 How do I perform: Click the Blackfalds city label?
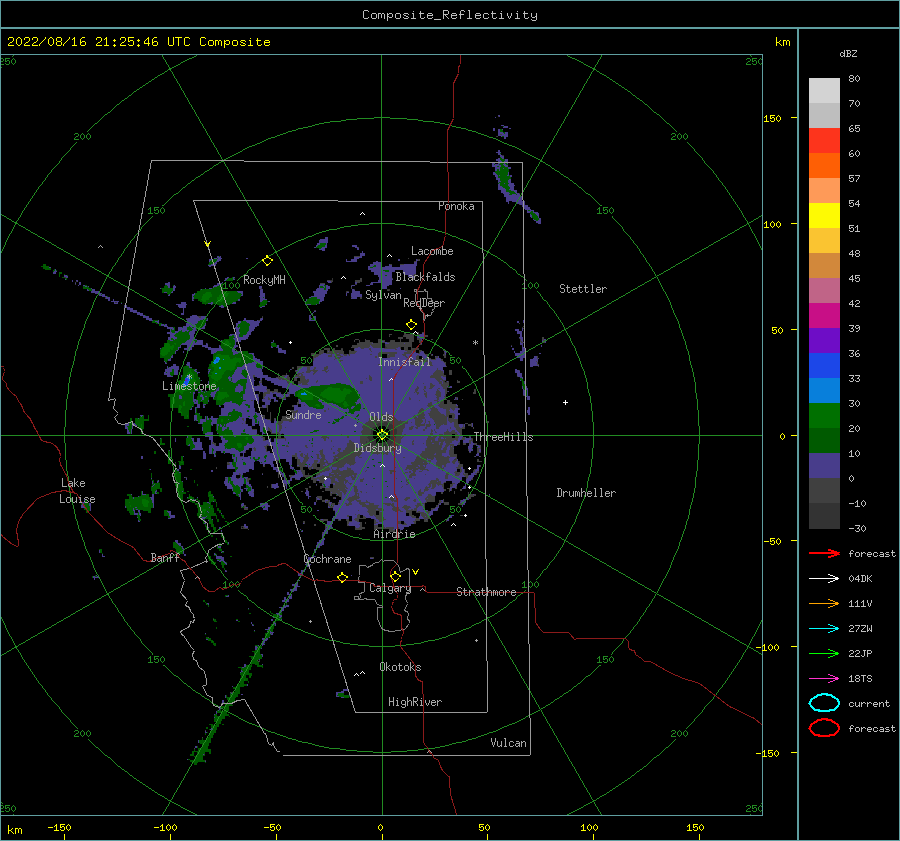coord(425,277)
